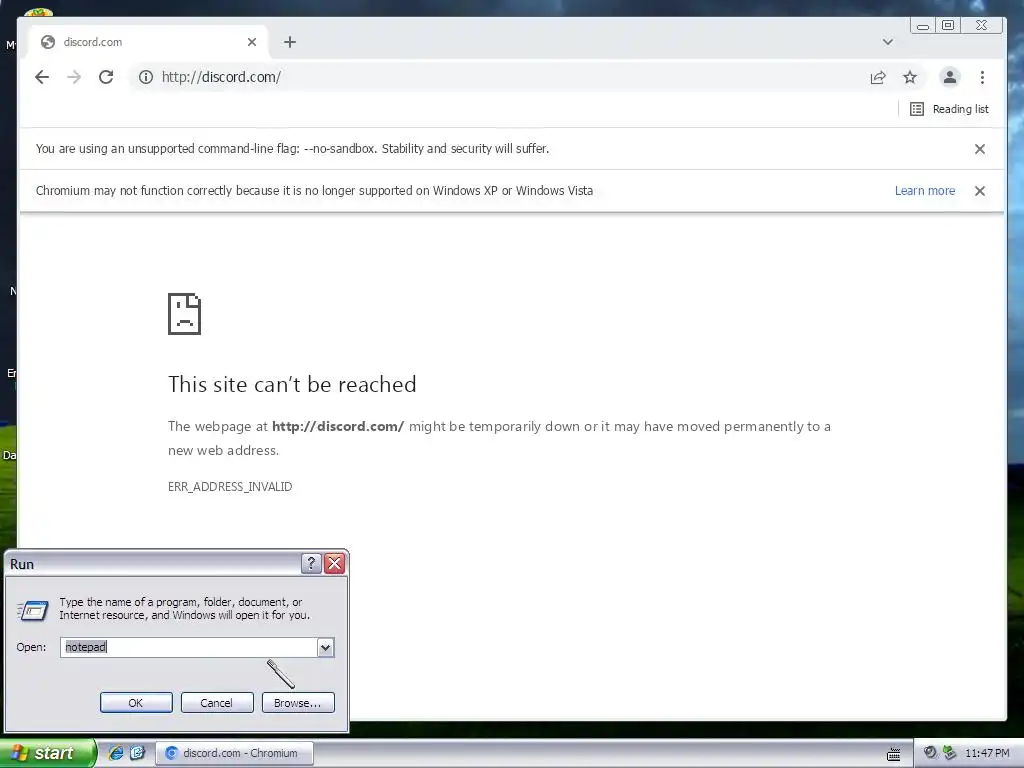Click the Open text field in Run
The height and width of the screenshot is (768, 1024).
189,647
